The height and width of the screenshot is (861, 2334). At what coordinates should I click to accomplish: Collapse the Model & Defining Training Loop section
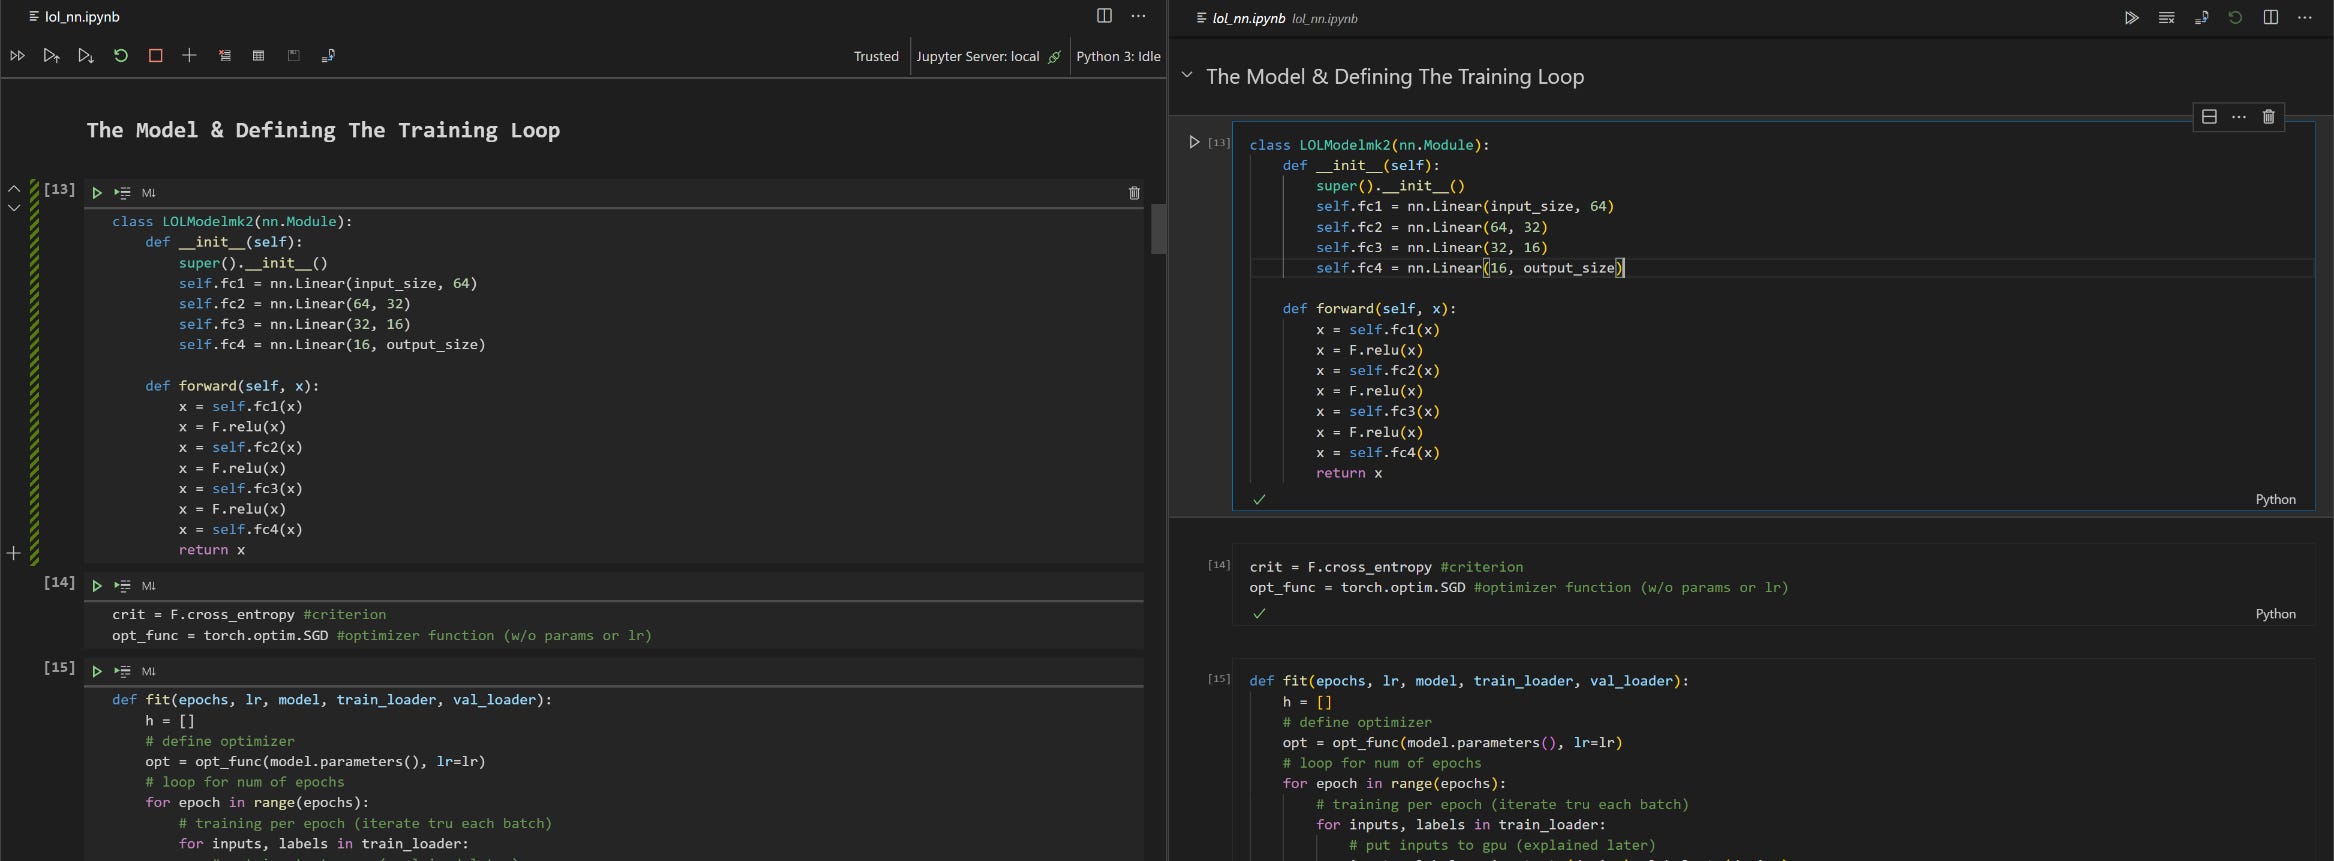point(1187,76)
